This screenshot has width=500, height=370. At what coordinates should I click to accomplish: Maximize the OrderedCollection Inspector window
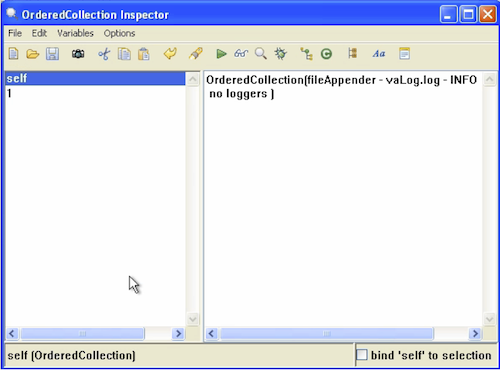468,14
